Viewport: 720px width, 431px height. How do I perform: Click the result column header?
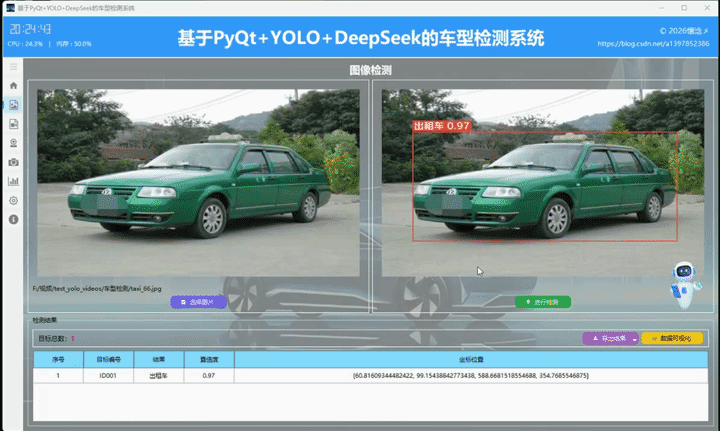point(158,359)
